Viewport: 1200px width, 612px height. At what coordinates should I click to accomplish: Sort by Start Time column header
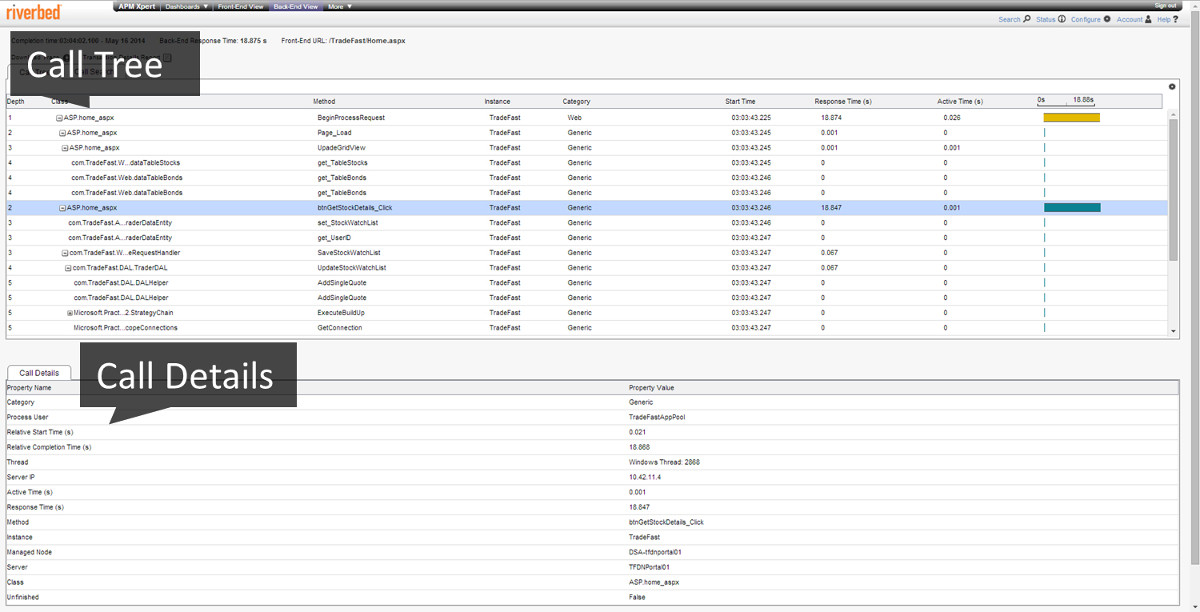click(x=740, y=101)
